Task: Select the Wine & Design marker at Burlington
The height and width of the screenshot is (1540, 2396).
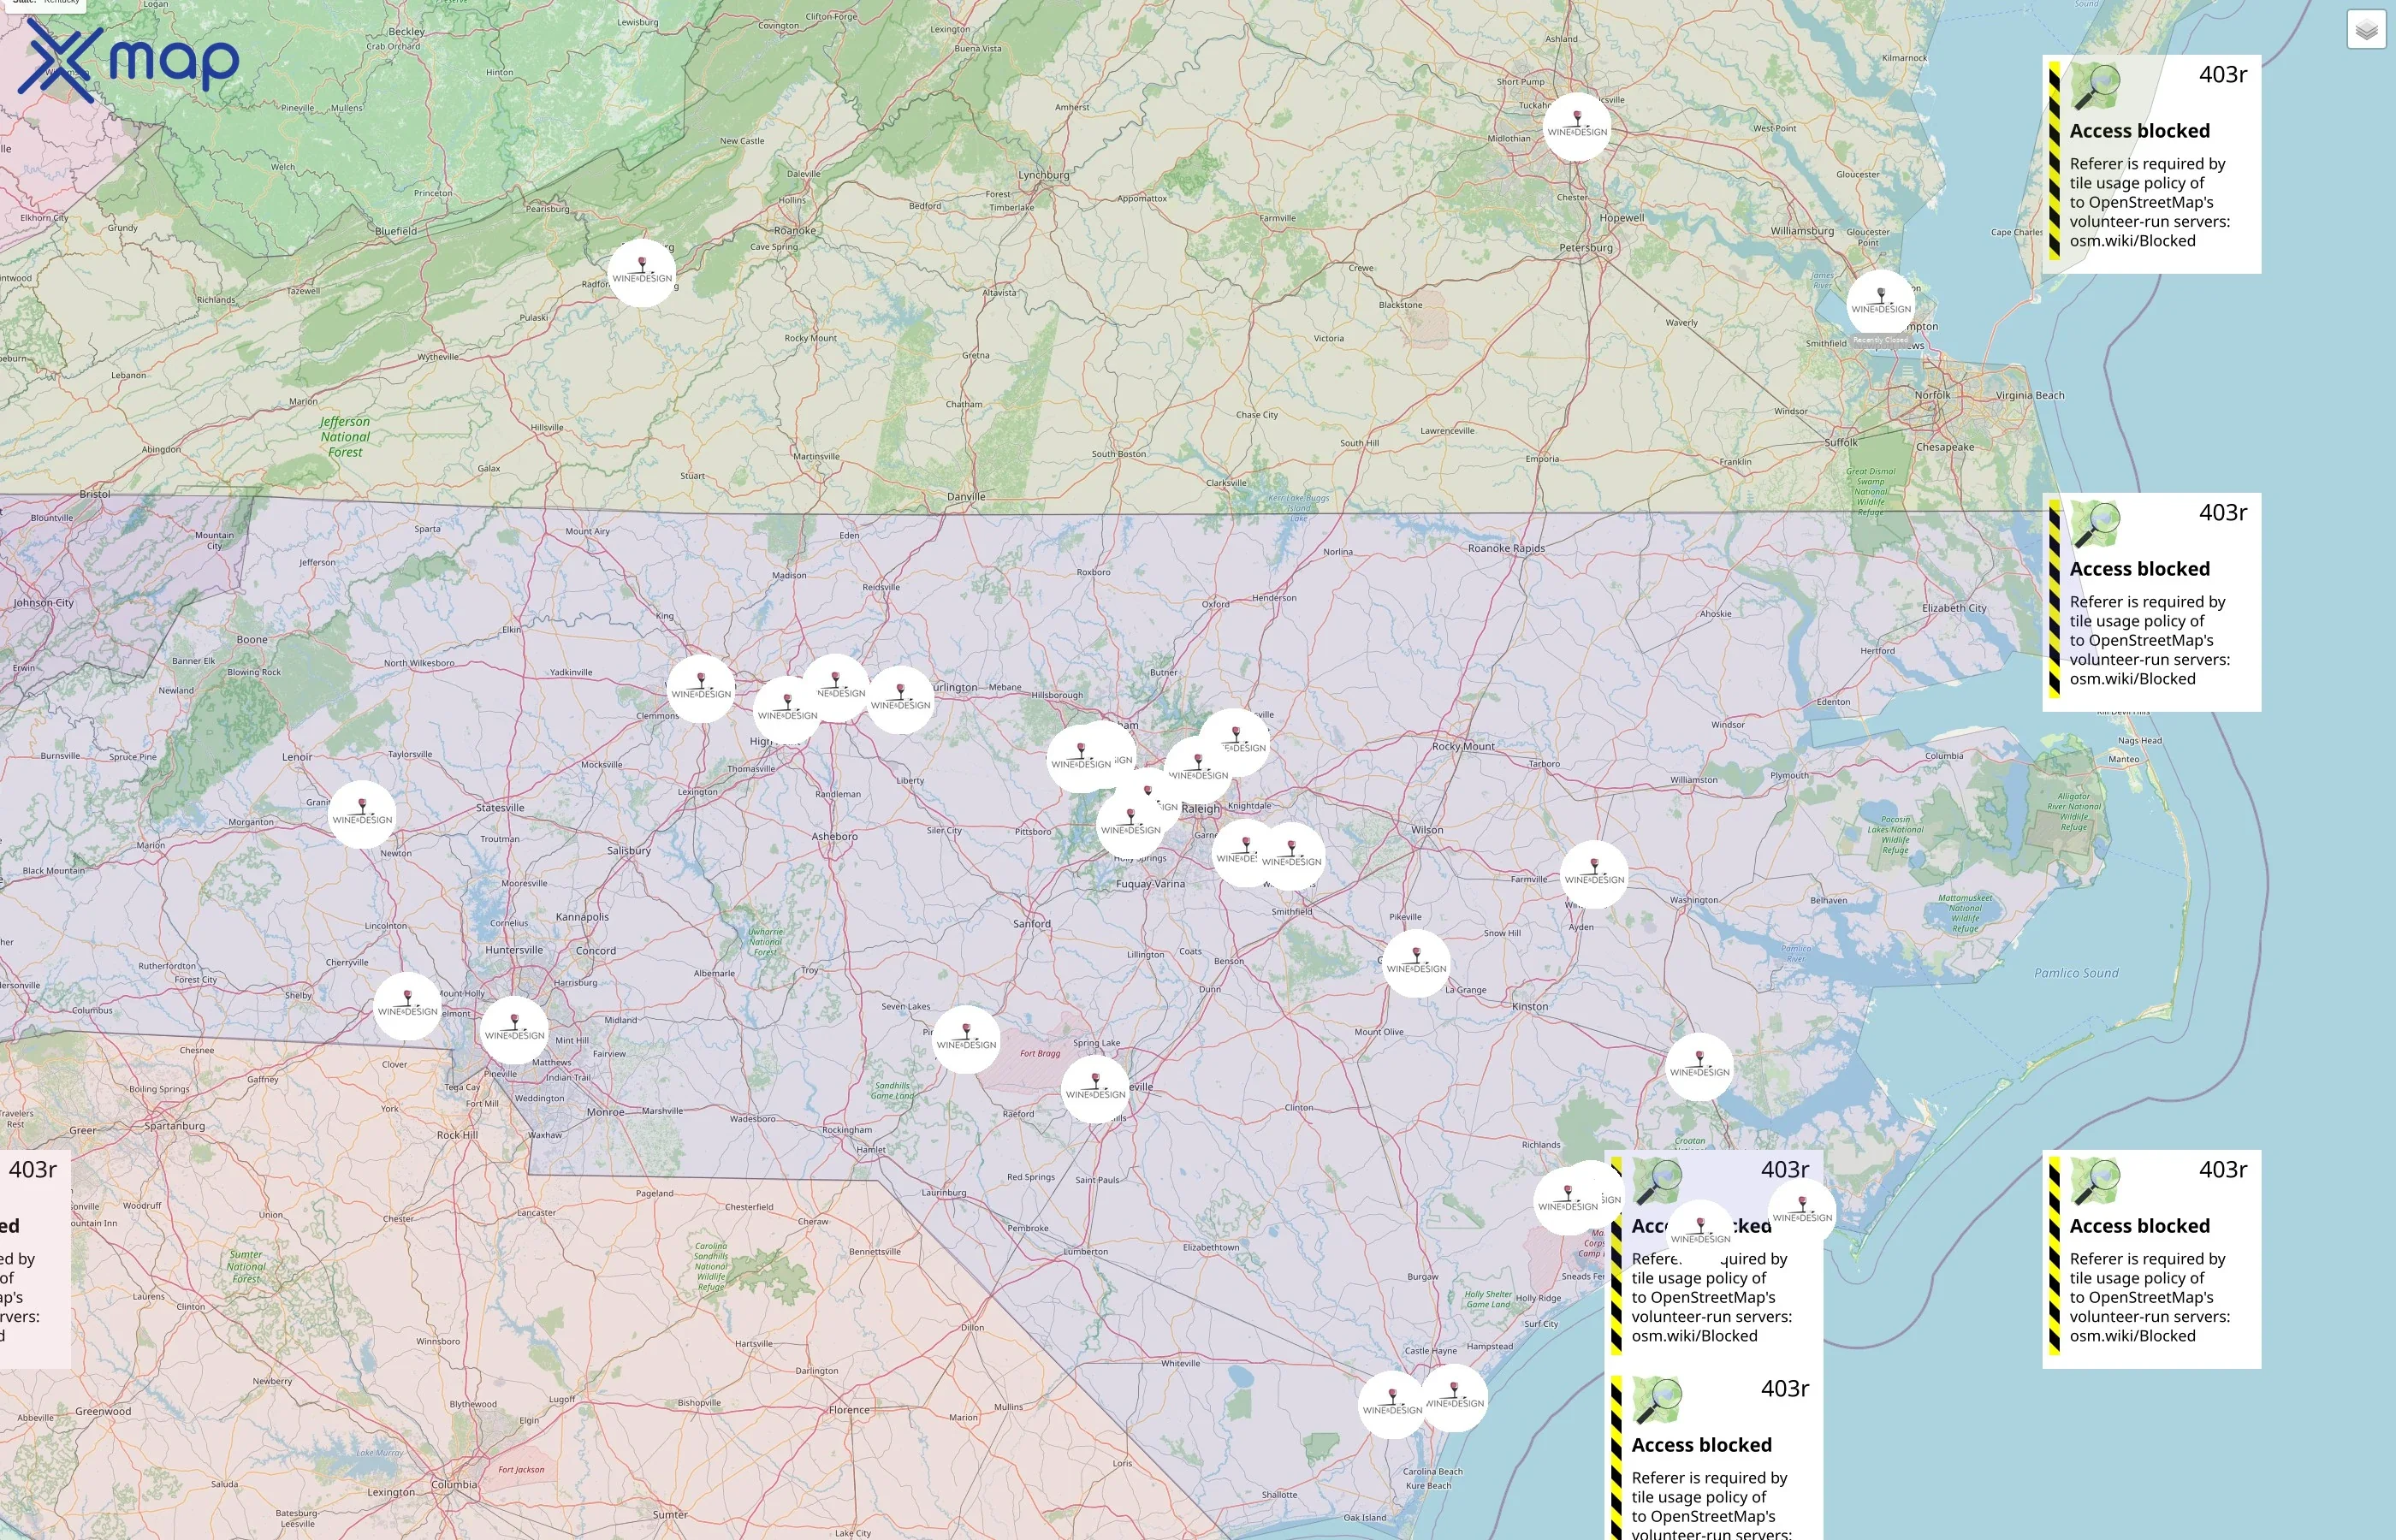Action: (x=900, y=700)
